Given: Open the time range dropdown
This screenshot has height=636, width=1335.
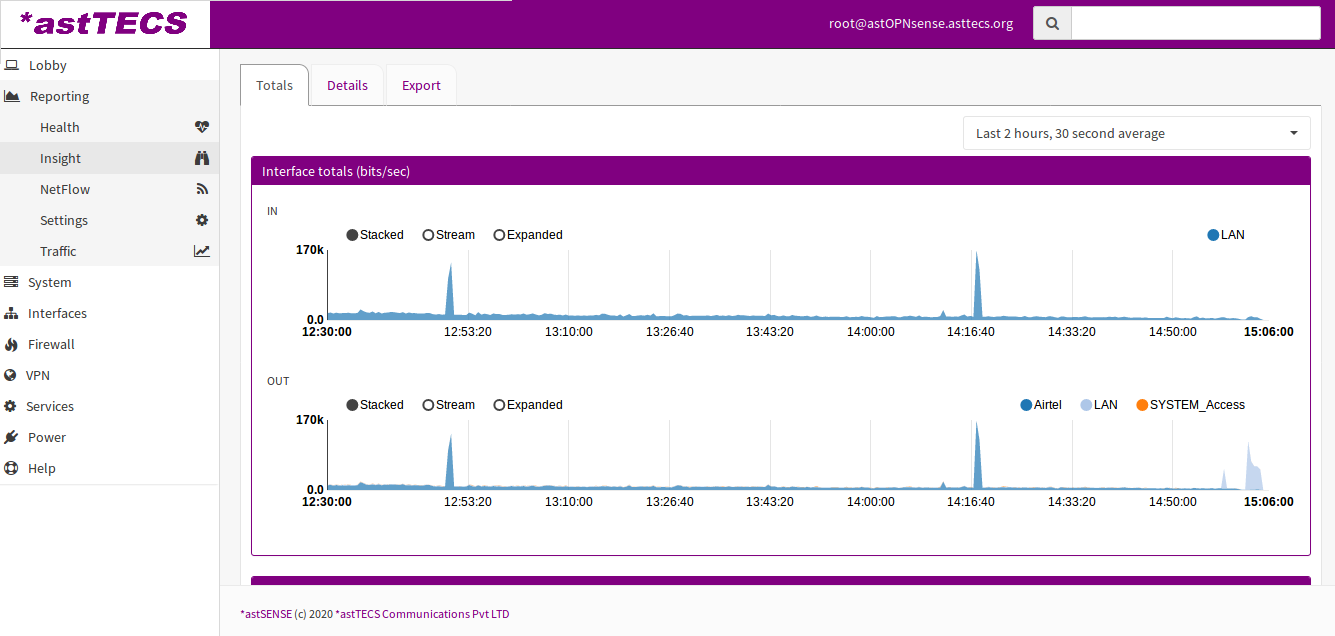Looking at the screenshot, I should click(1136, 133).
